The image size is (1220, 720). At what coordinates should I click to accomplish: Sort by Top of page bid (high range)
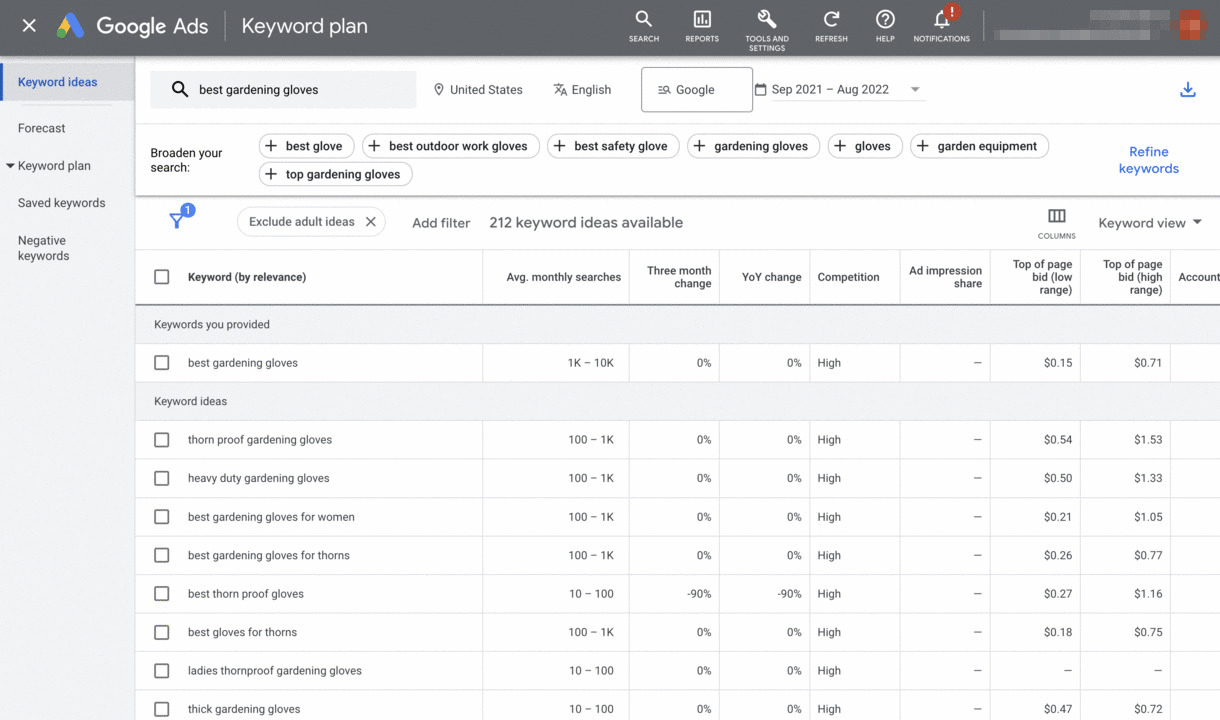tap(1132, 277)
